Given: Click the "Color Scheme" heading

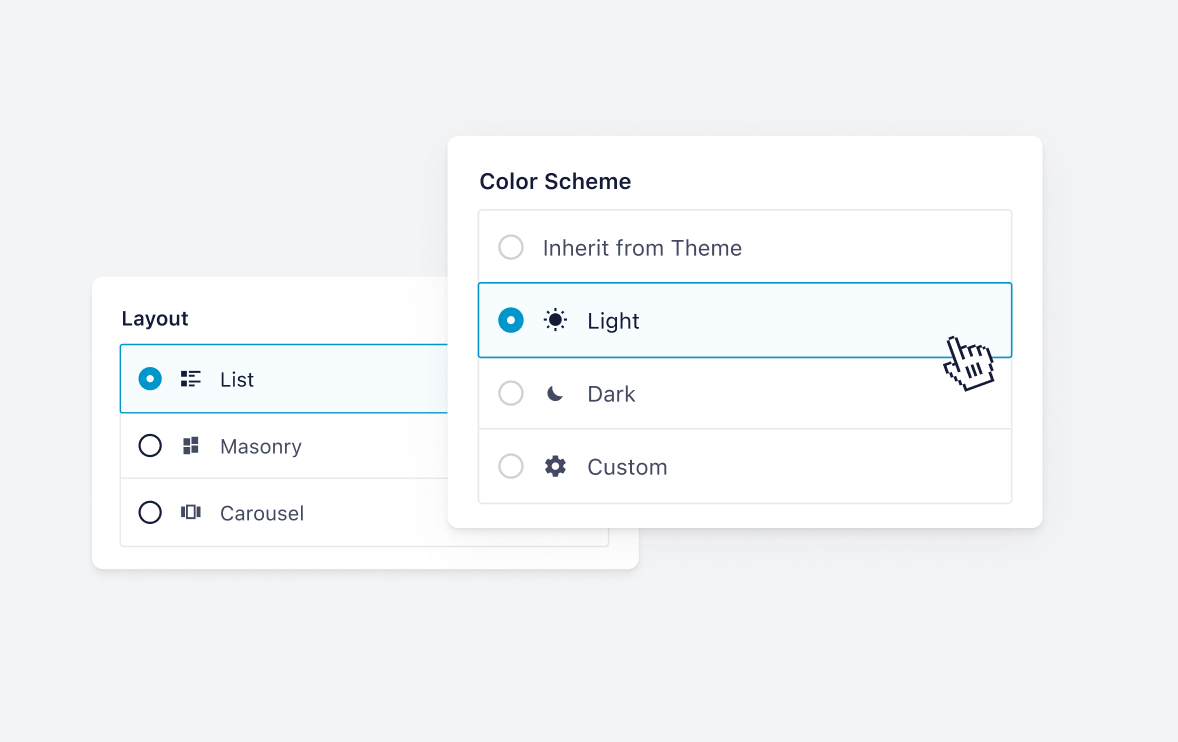Looking at the screenshot, I should click(555, 181).
